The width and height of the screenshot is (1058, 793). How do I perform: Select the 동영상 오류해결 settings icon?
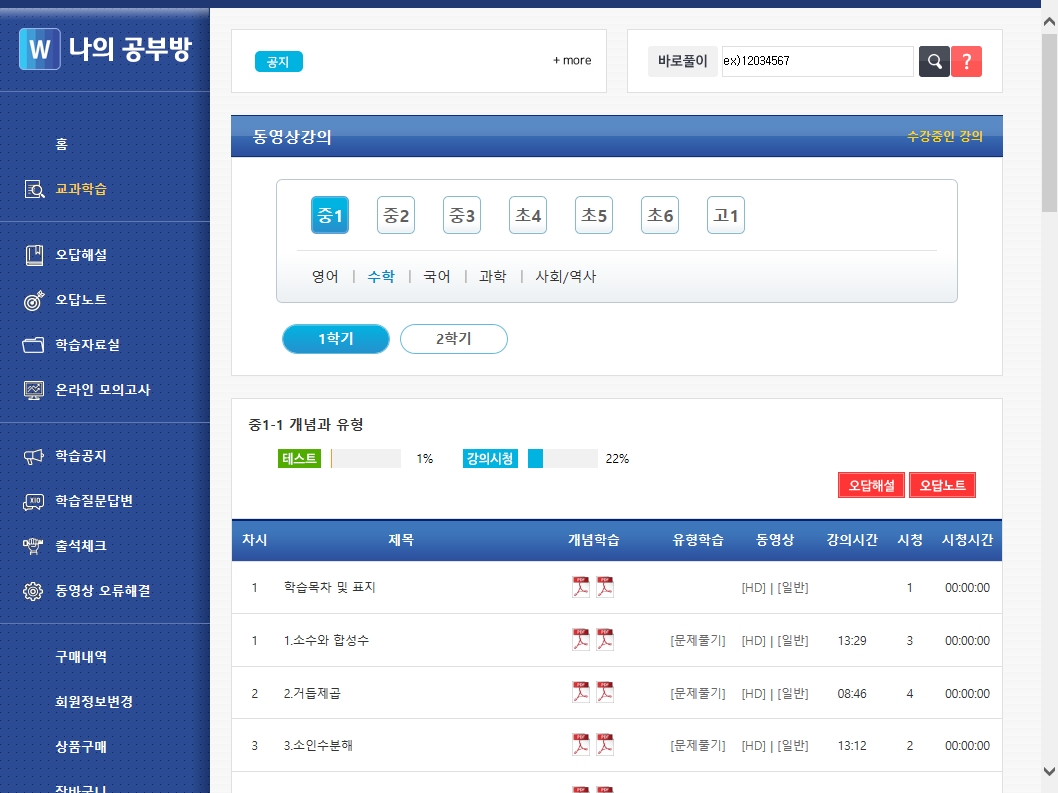[x=35, y=591]
